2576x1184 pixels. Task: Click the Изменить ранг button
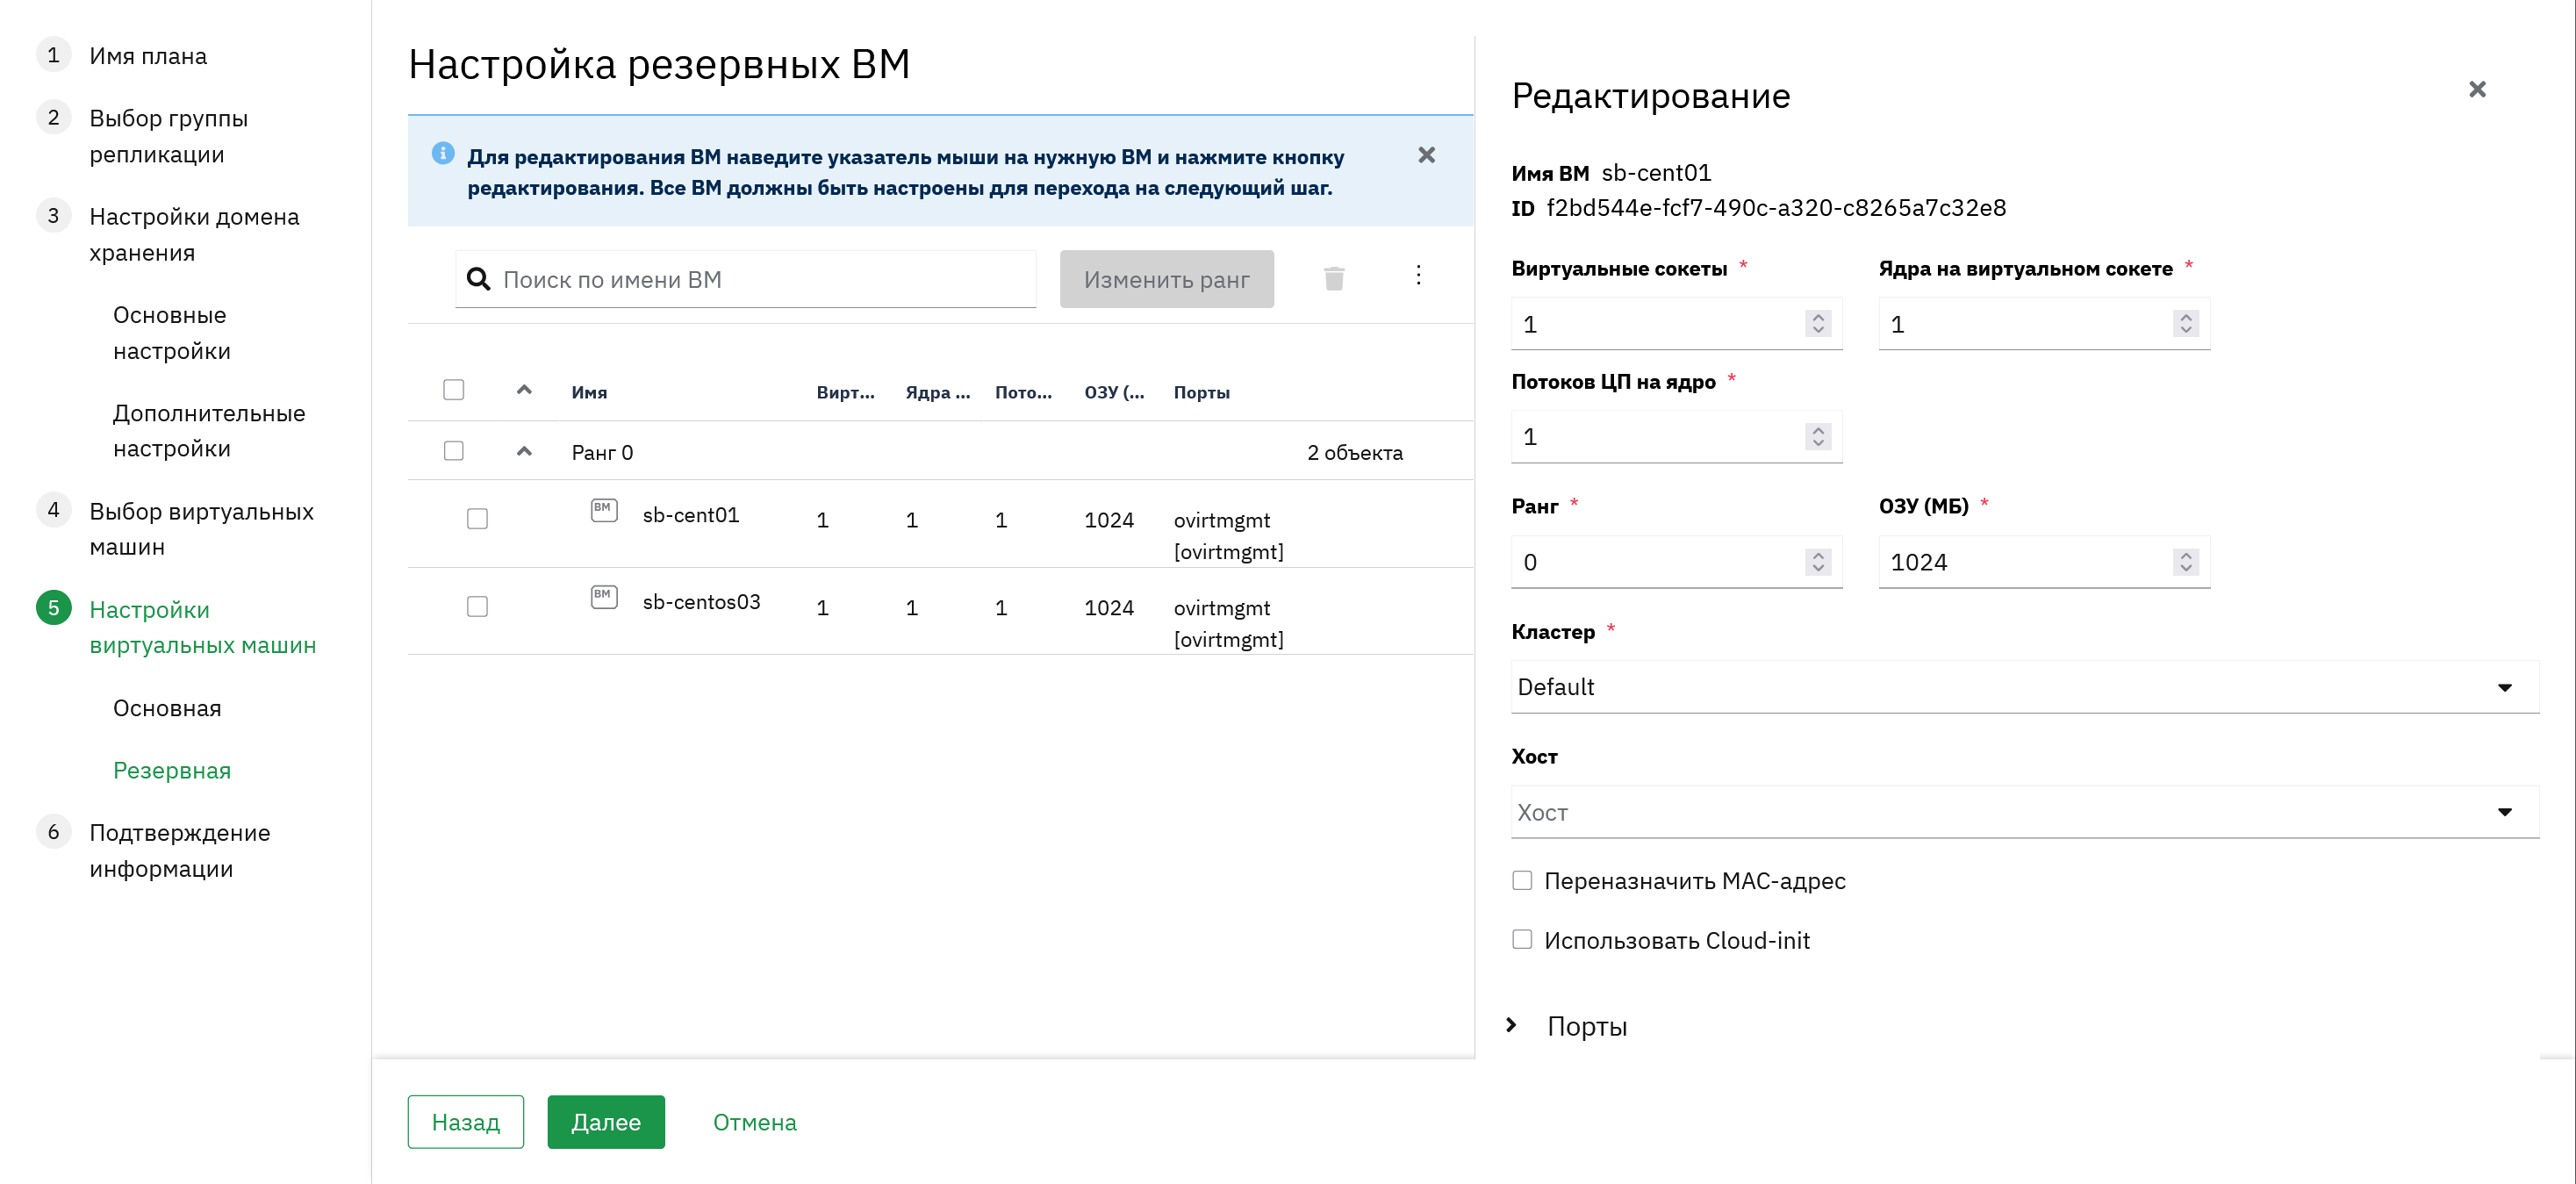click(x=1166, y=279)
